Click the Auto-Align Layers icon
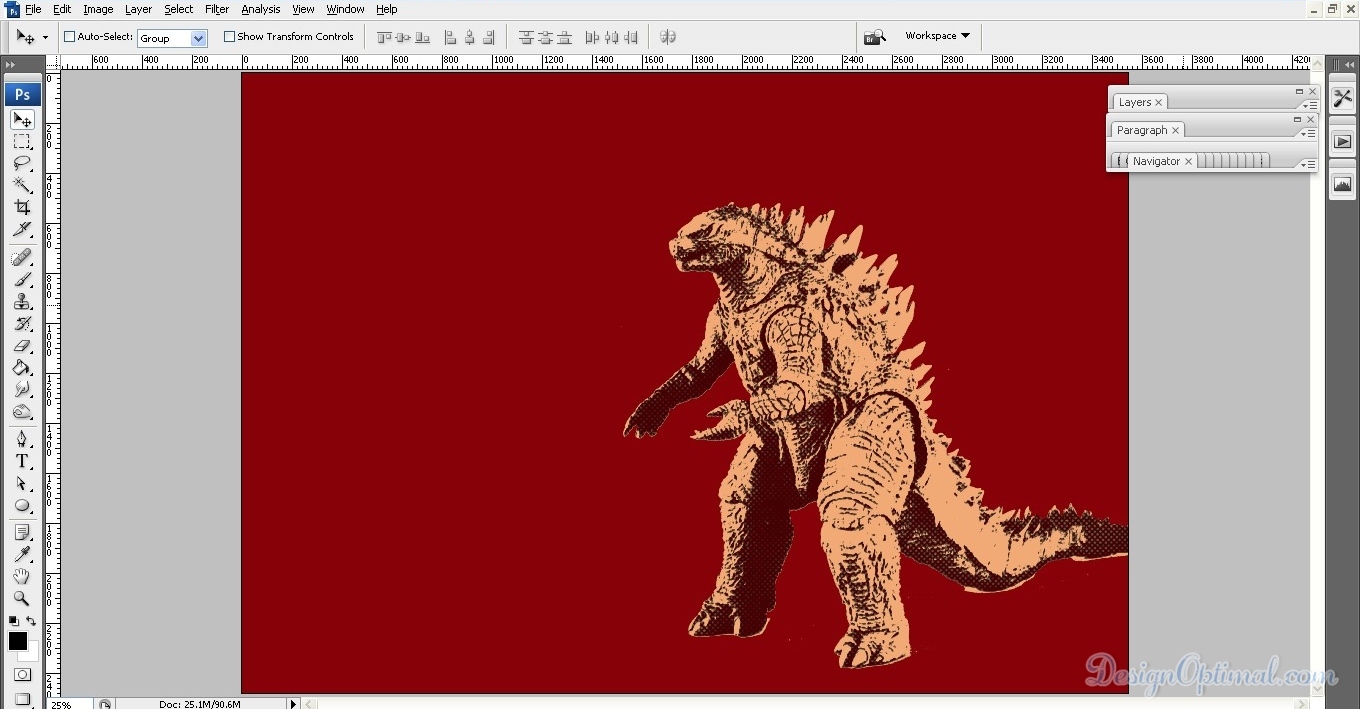The image size is (1360, 709). tap(668, 37)
